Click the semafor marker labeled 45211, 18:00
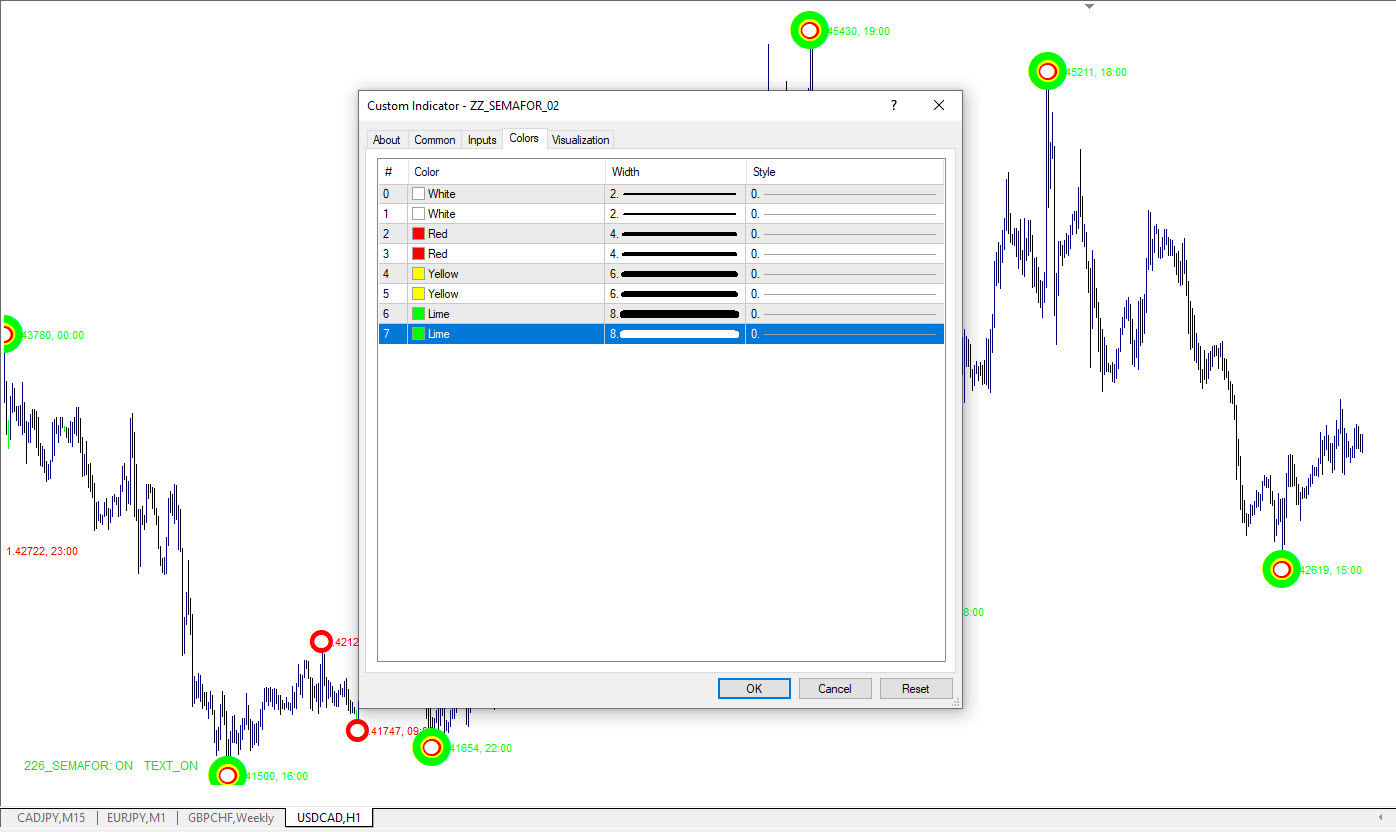 tap(1047, 71)
